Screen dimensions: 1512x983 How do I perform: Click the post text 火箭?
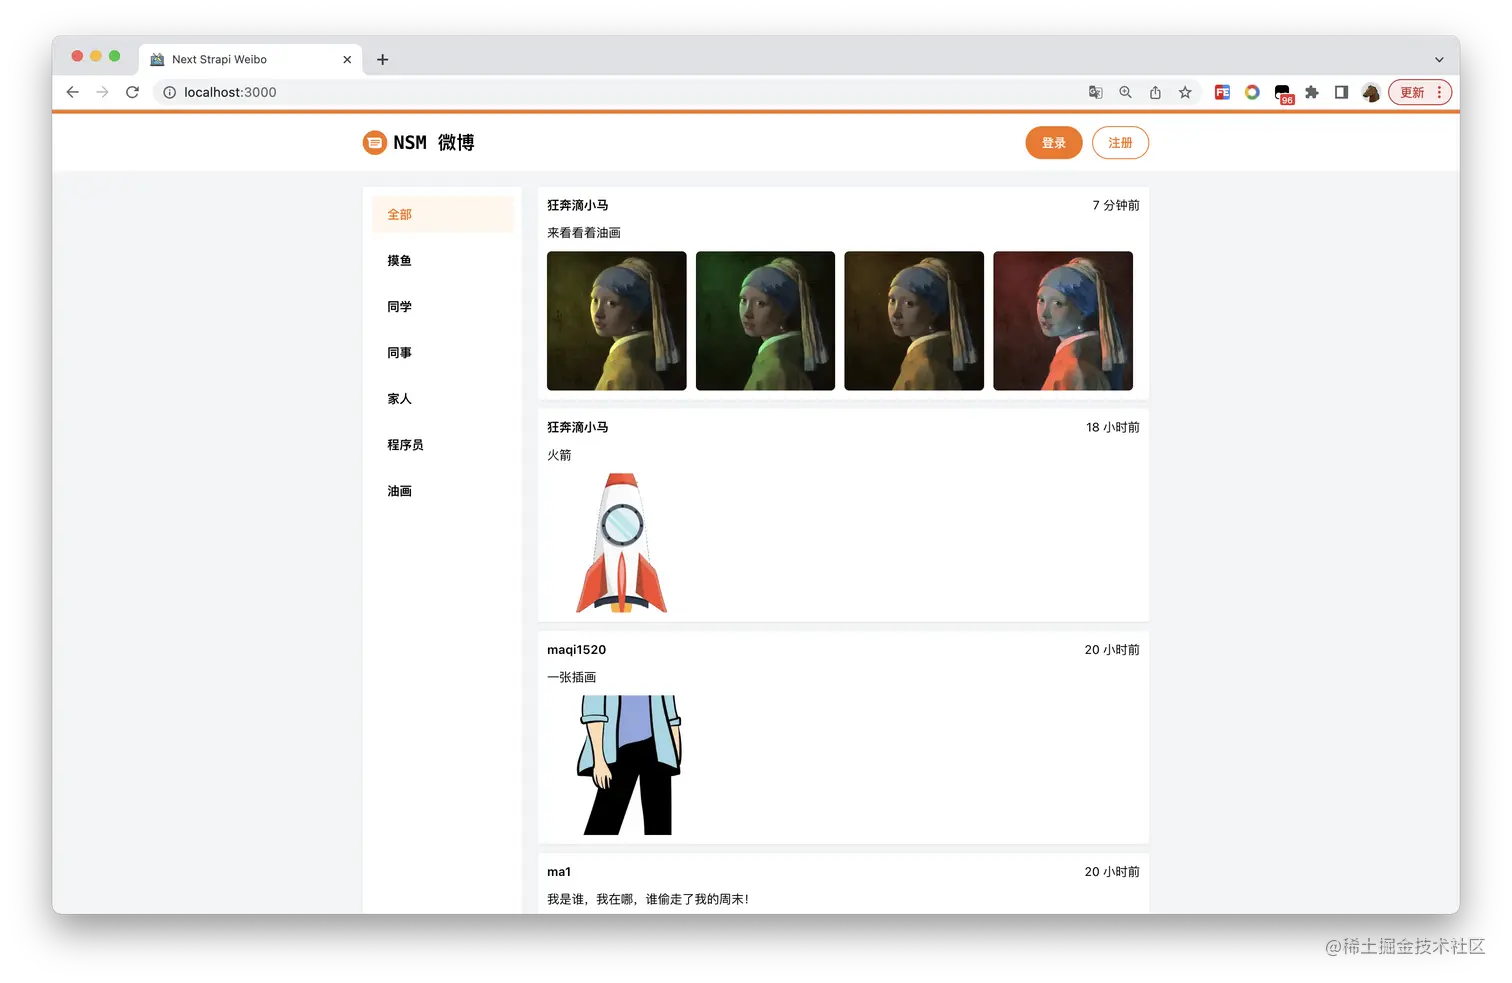(x=559, y=454)
